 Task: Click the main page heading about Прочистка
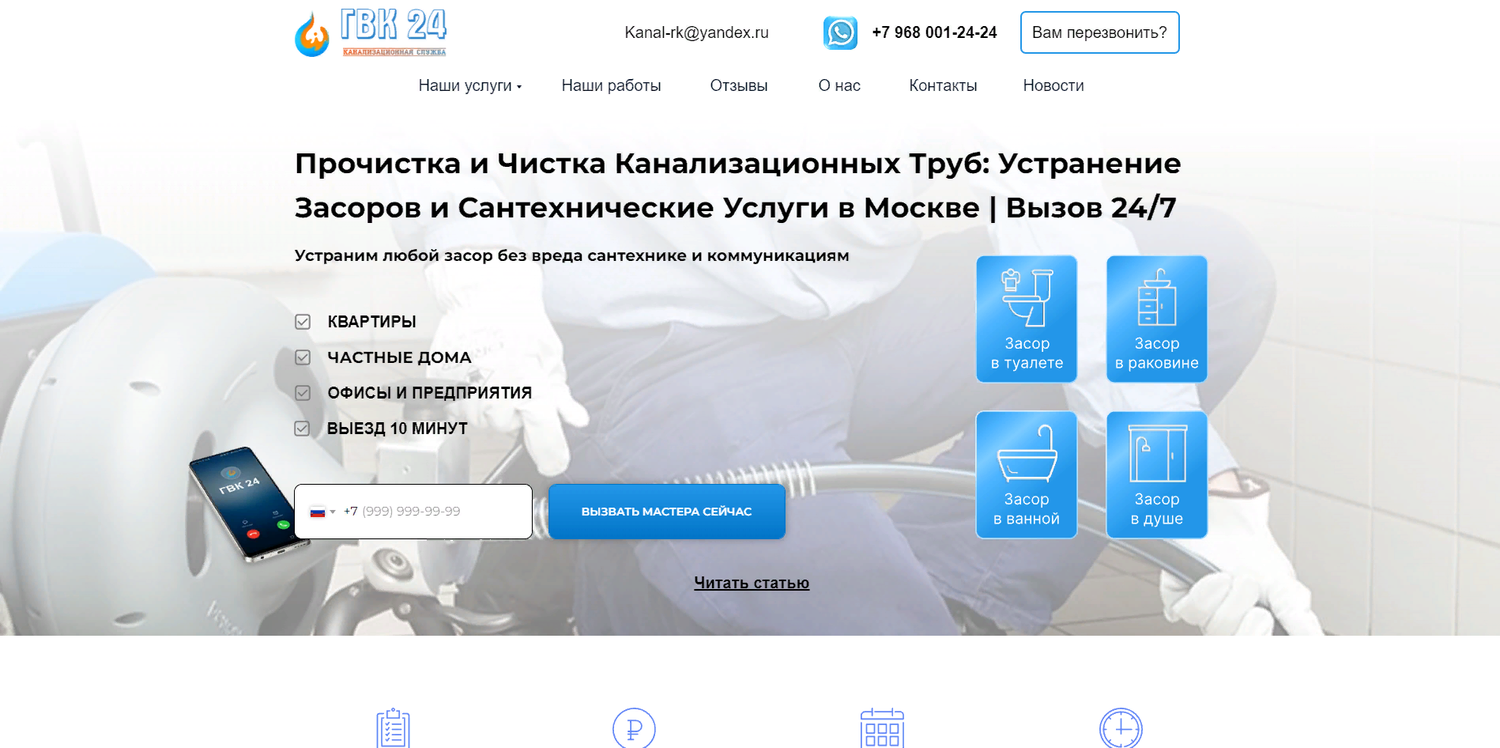click(738, 185)
